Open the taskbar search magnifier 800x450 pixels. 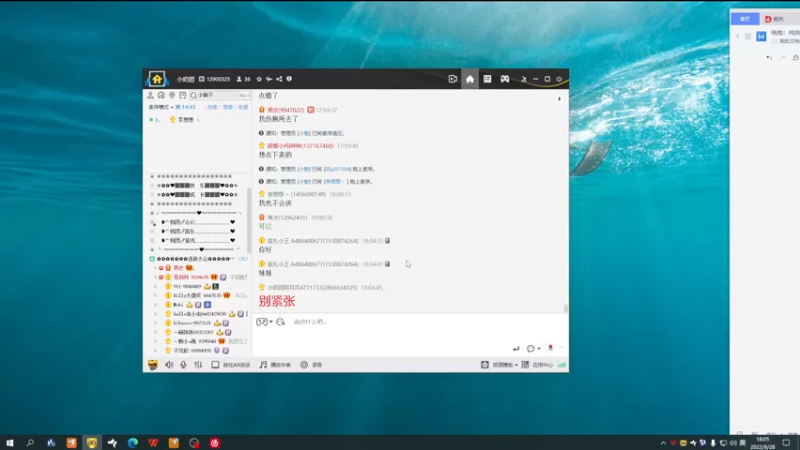pos(30,443)
